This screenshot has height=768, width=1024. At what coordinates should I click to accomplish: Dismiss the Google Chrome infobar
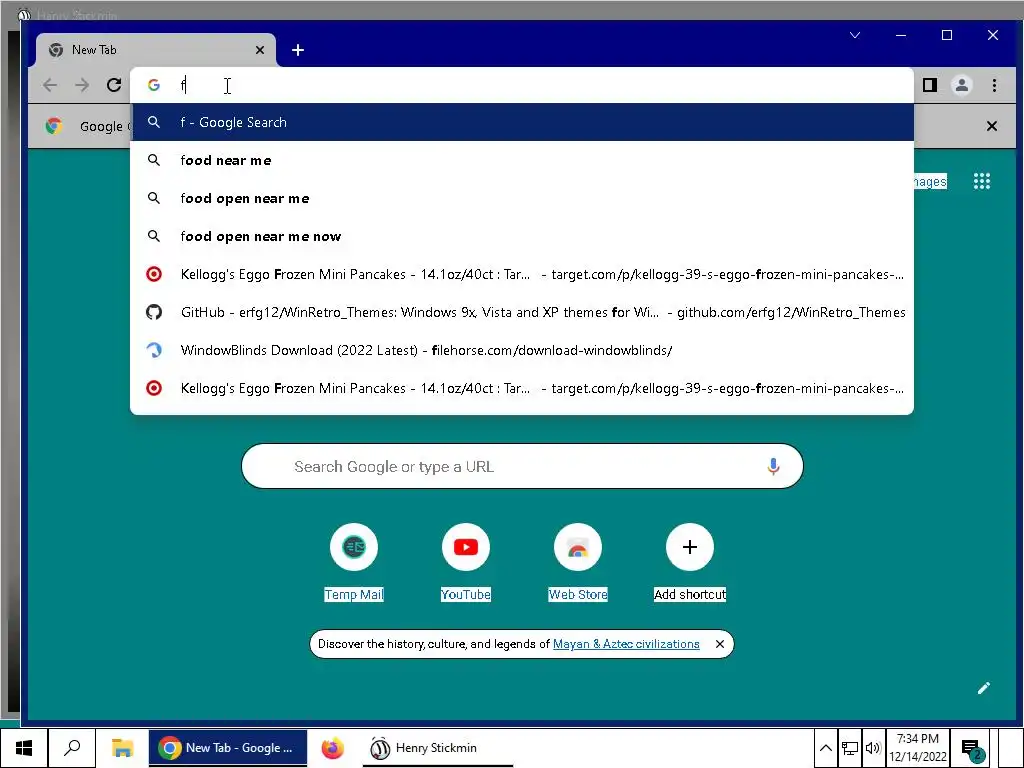point(991,126)
